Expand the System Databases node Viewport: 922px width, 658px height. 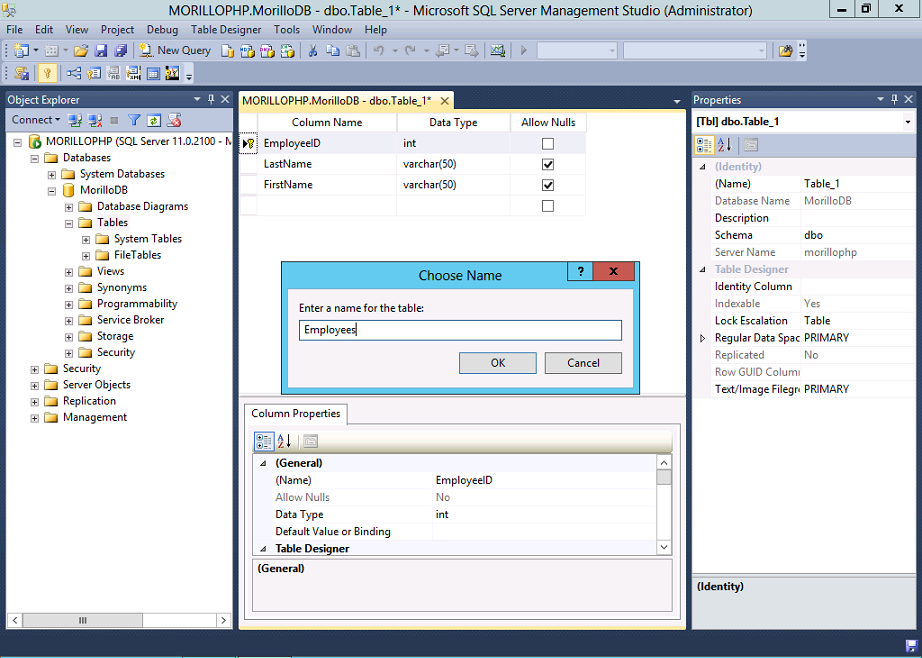(x=52, y=175)
